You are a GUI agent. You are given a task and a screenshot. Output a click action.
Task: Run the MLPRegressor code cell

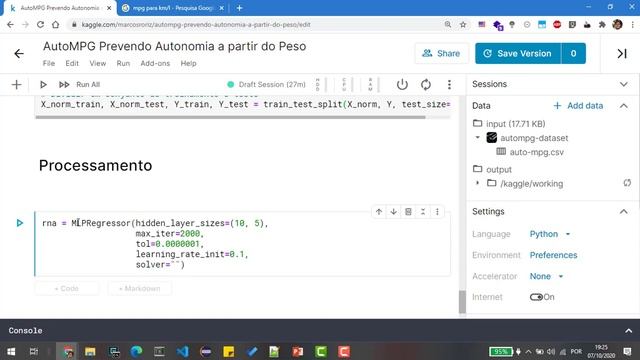20,223
